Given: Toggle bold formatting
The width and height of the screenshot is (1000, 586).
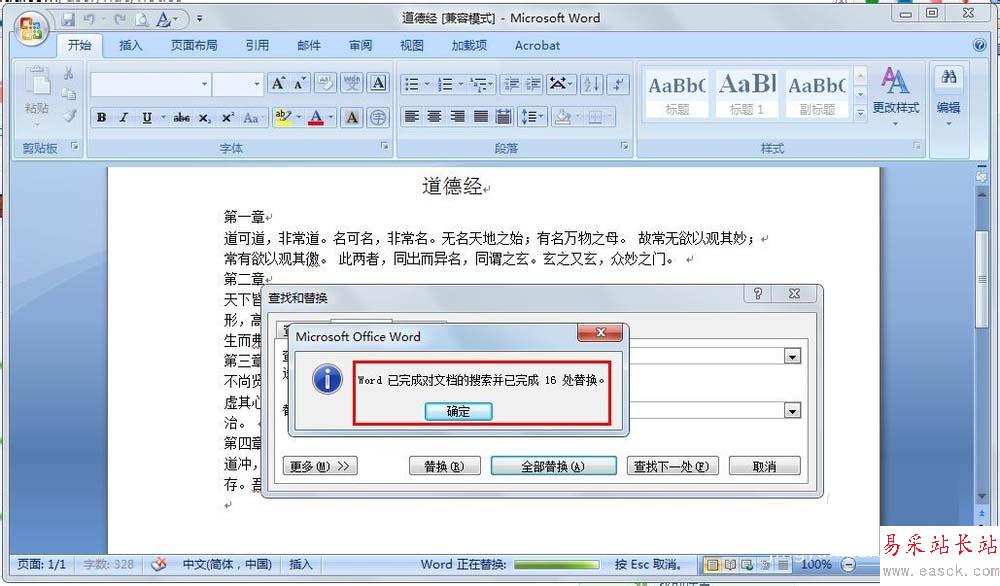Looking at the screenshot, I should (x=101, y=117).
